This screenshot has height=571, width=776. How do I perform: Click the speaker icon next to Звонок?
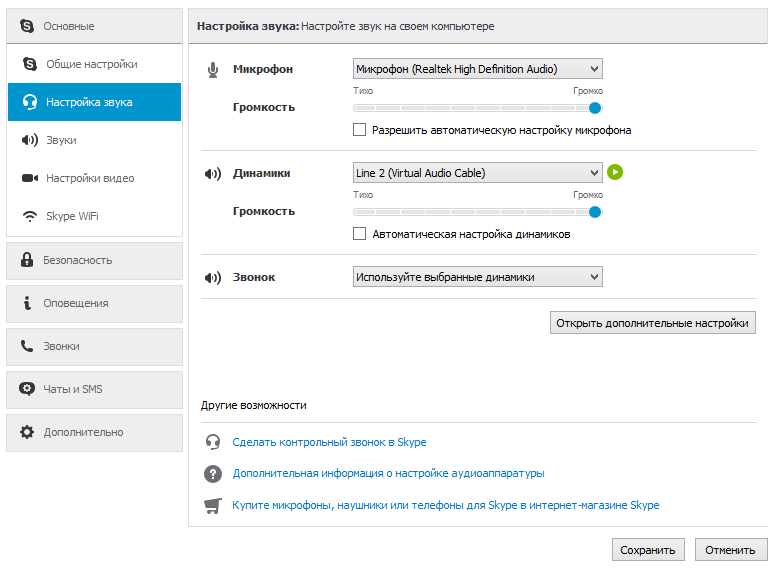[x=213, y=278]
